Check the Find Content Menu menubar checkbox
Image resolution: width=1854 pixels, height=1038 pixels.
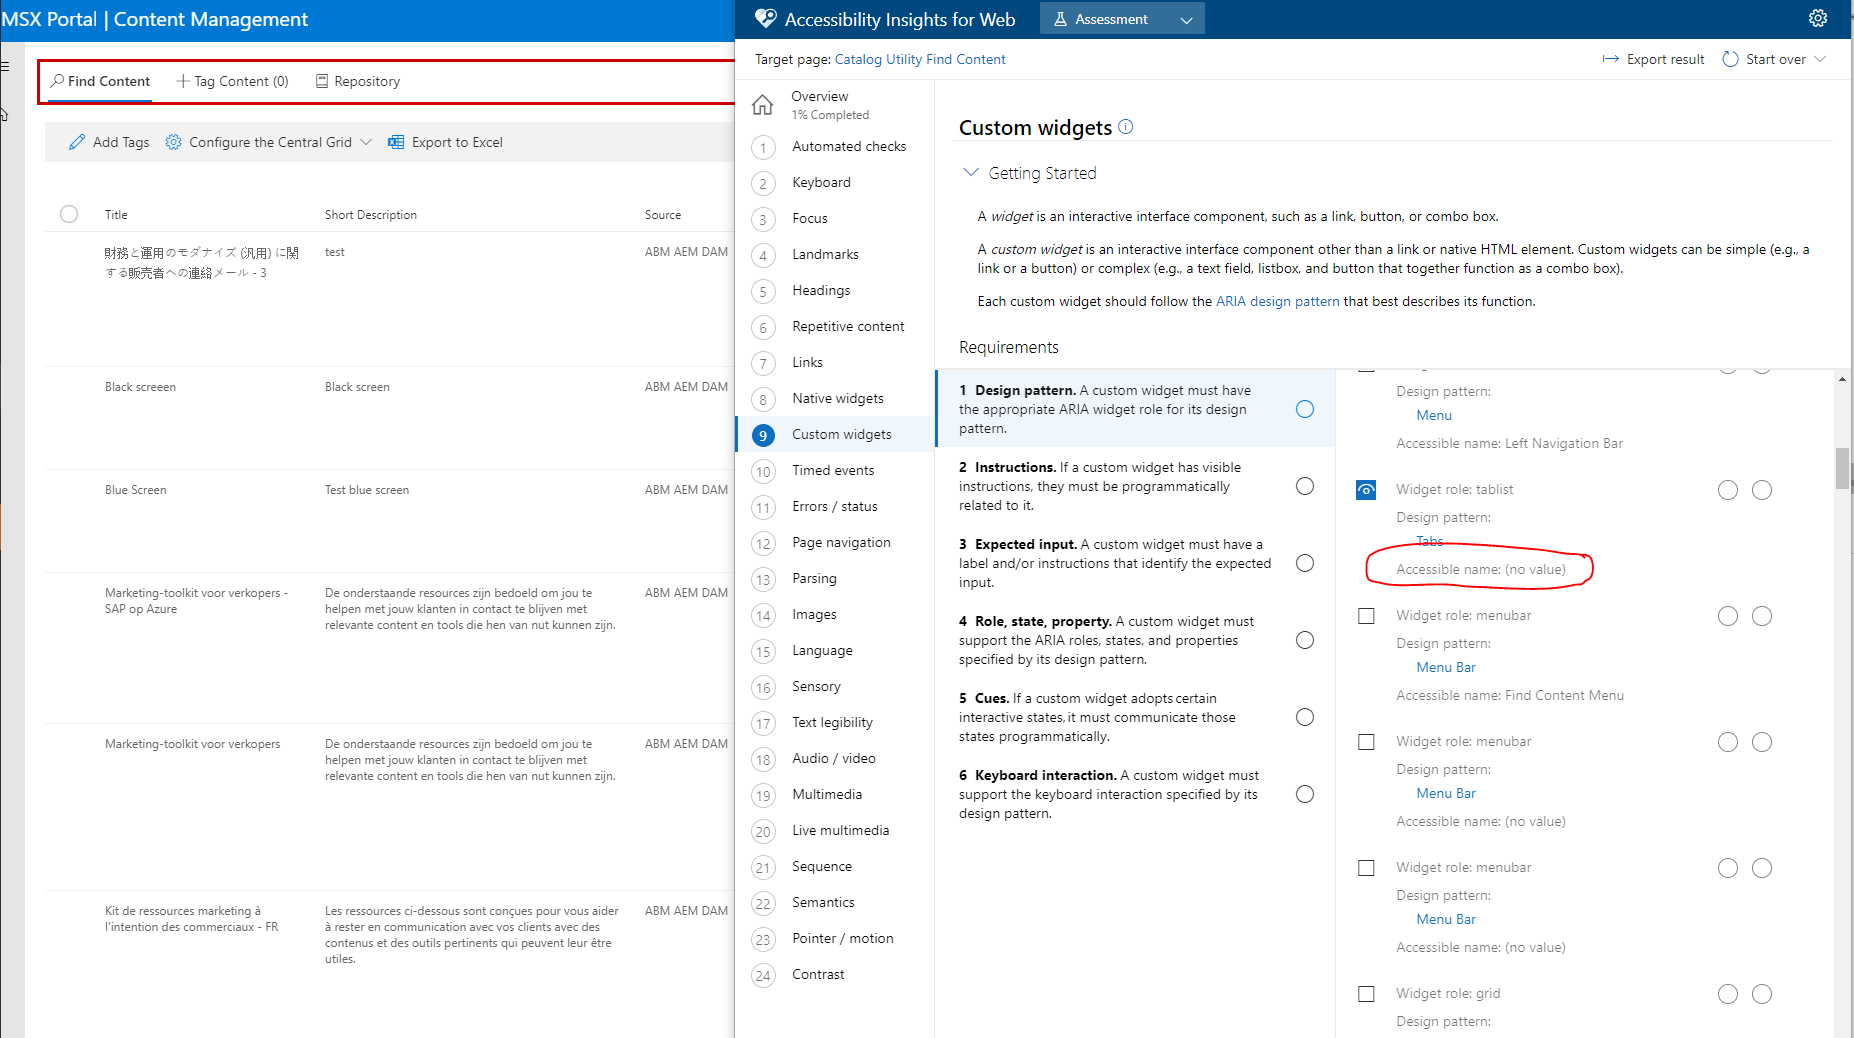[1366, 616]
